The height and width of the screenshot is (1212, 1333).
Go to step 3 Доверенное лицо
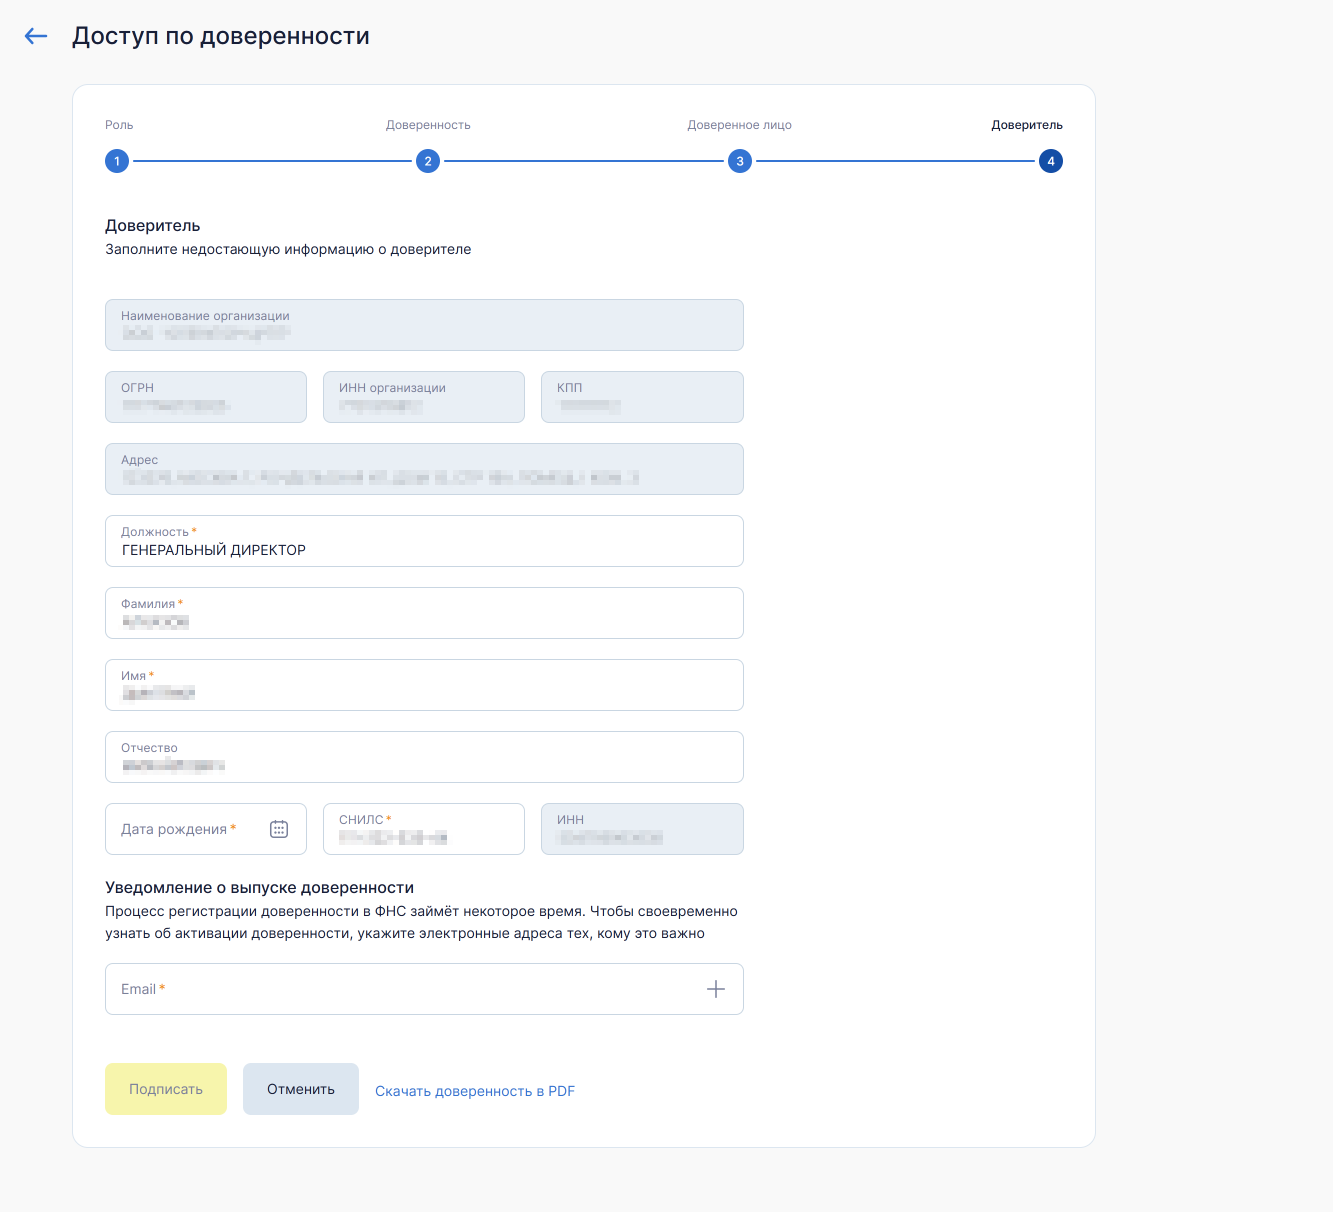[x=740, y=161]
